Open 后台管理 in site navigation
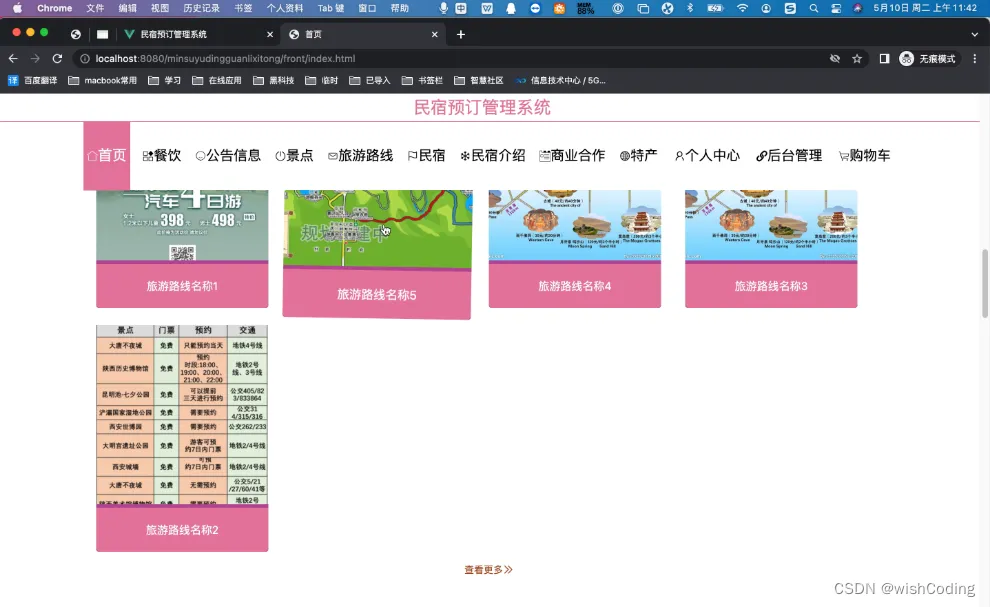 789,155
